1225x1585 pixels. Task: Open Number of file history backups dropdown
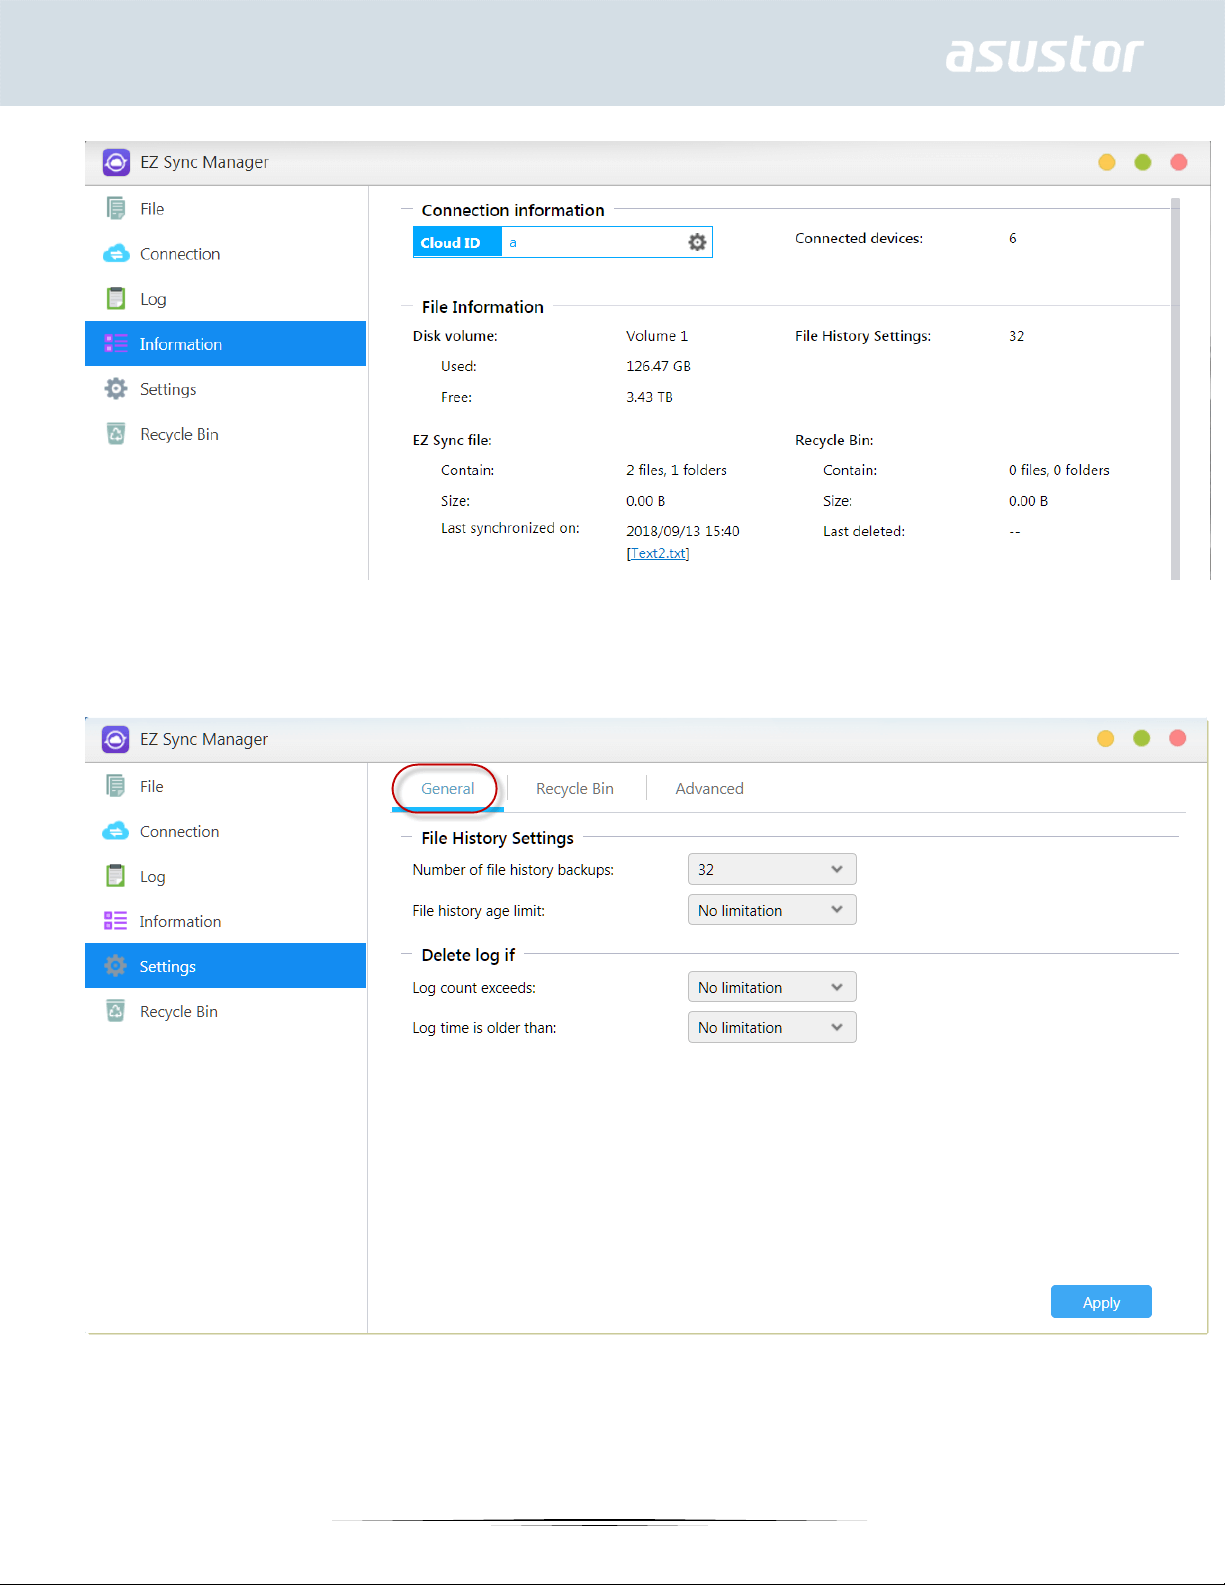pyautogui.click(x=772, y=869)
